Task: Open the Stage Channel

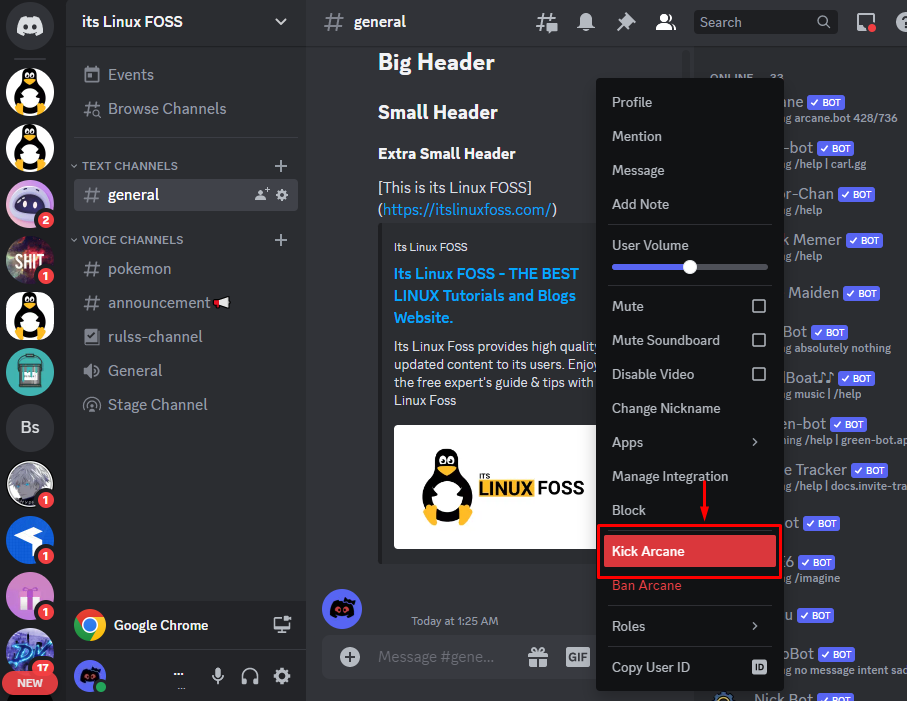Action: pyautogui.click(x=186, y=405)
